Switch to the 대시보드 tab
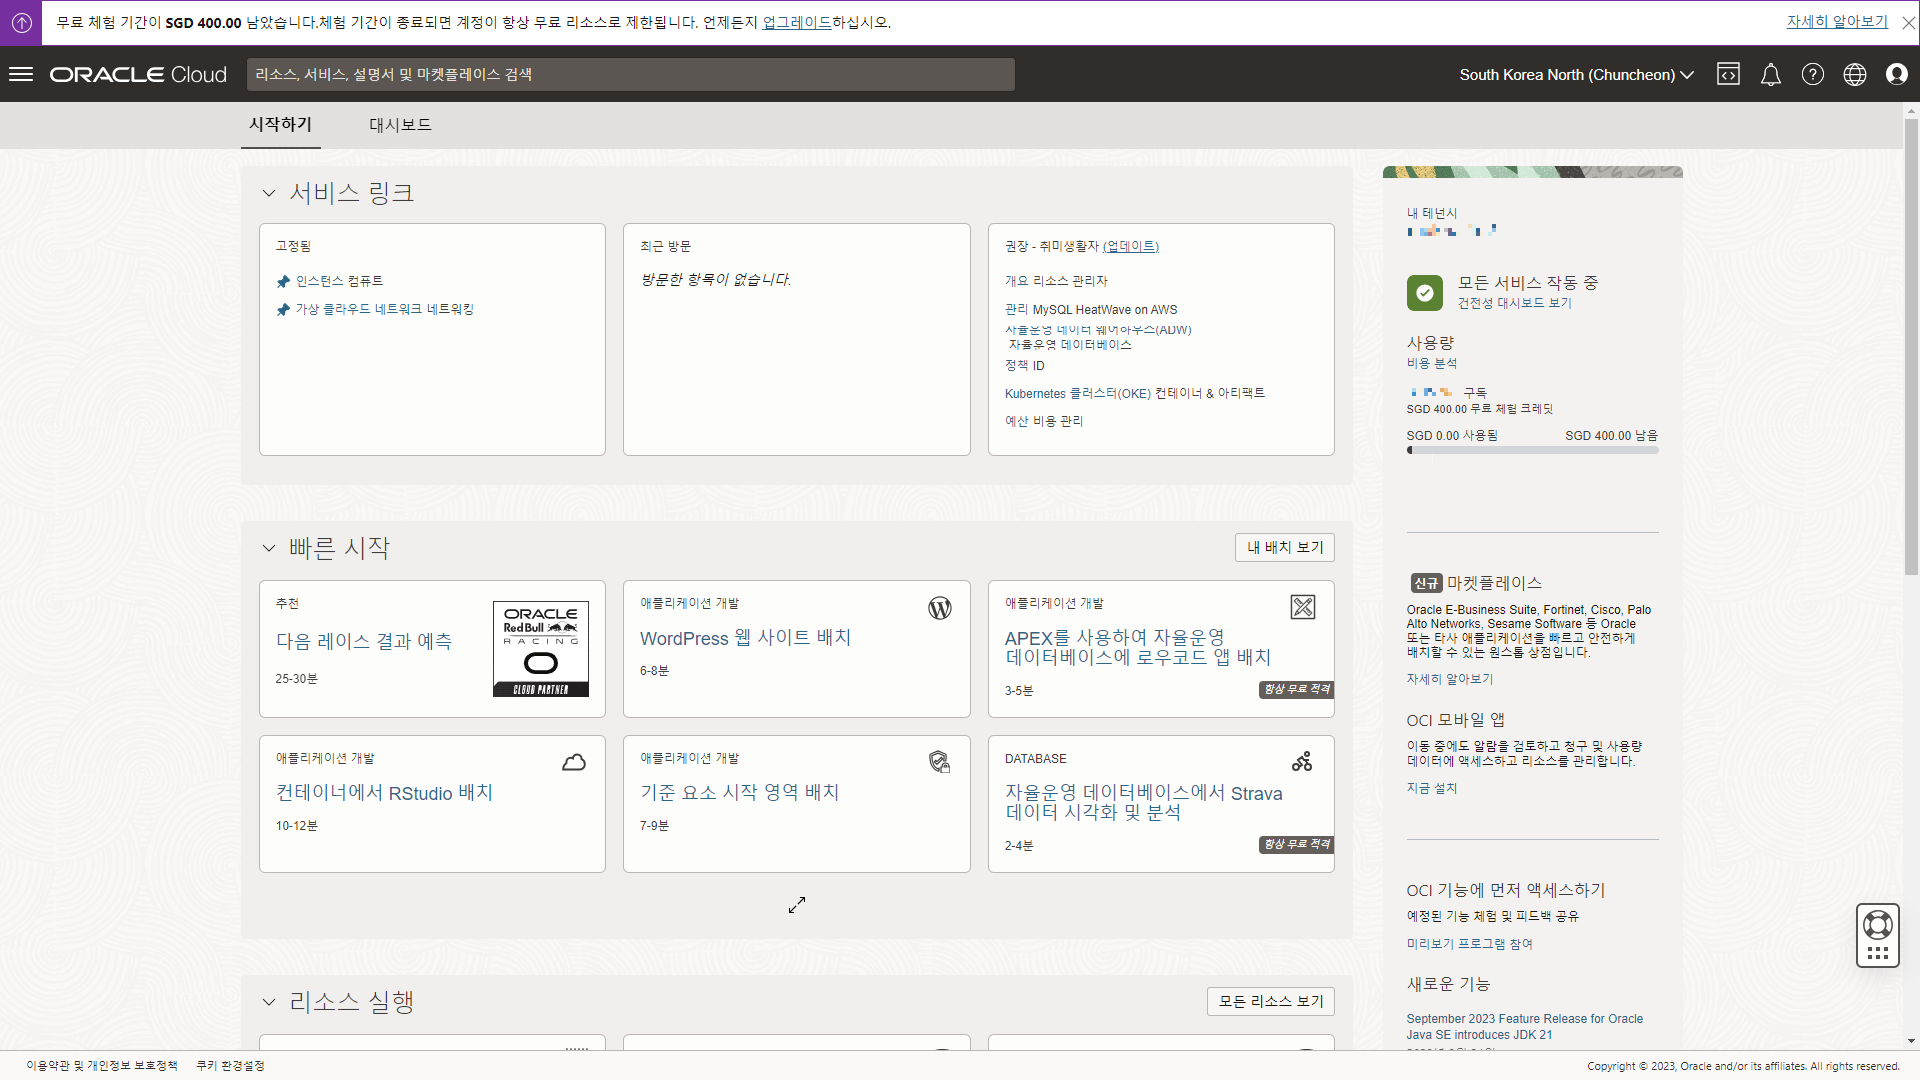Image resolution: width=1920 pixels, height=1080 pixels. [x=400, y=125]
